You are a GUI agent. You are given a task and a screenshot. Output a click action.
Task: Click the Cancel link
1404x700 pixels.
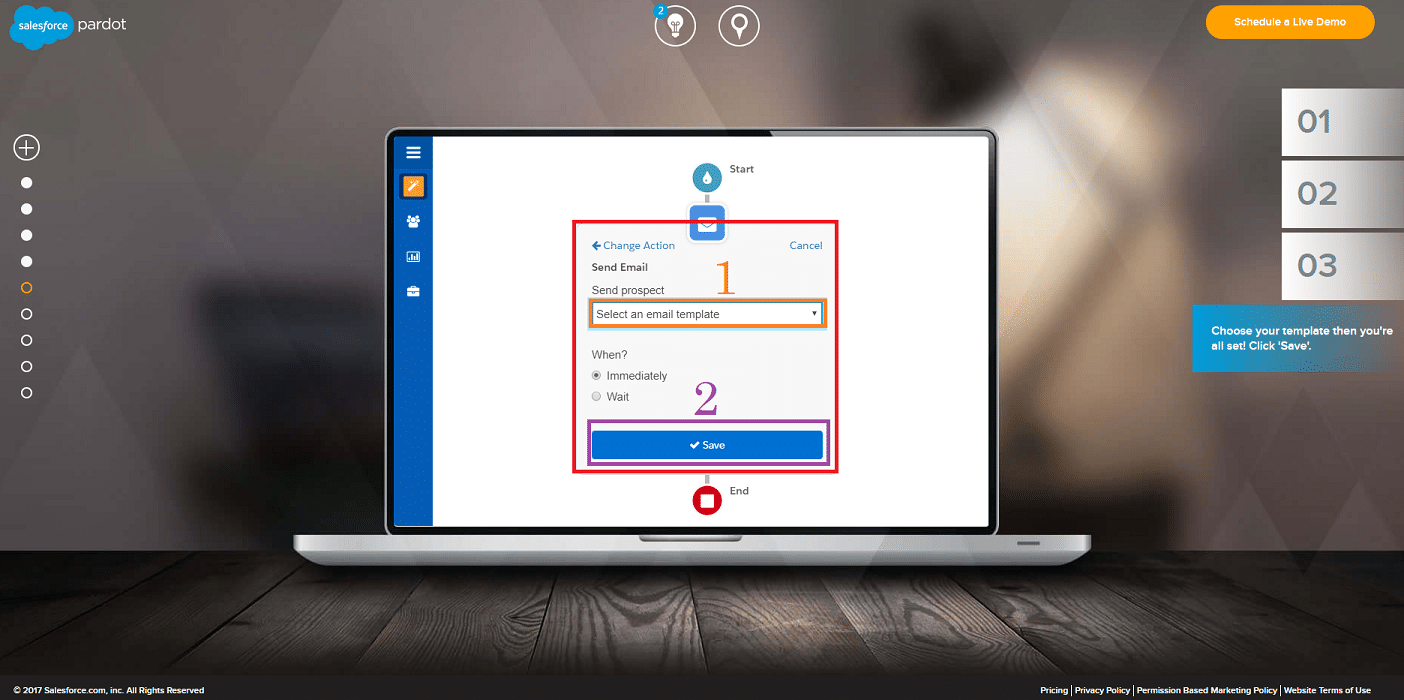(806, 246)
